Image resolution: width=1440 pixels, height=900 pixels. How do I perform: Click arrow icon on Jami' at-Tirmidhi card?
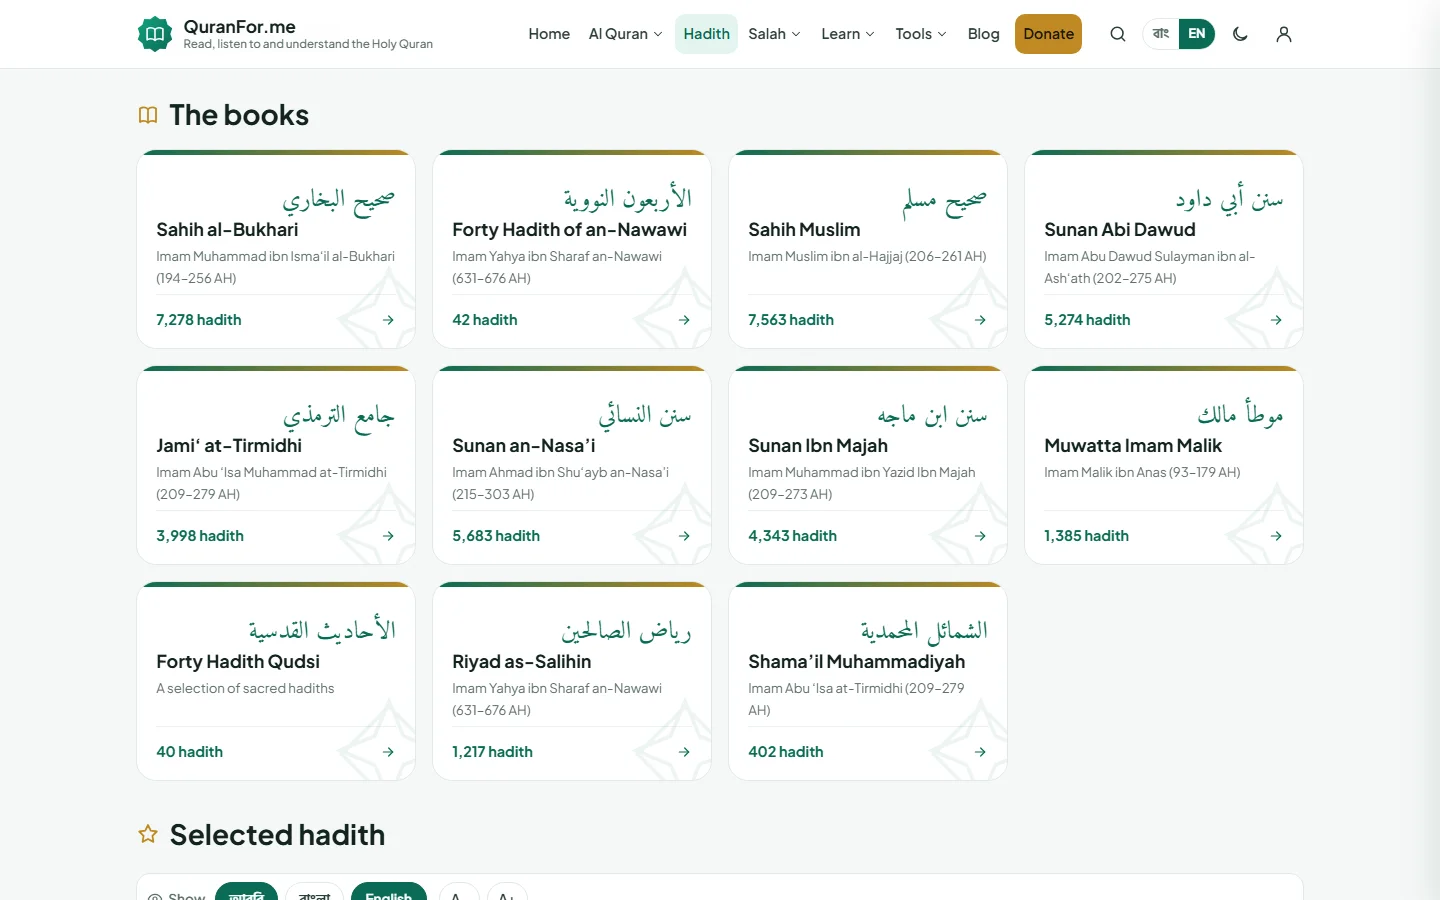click(388, 536)
